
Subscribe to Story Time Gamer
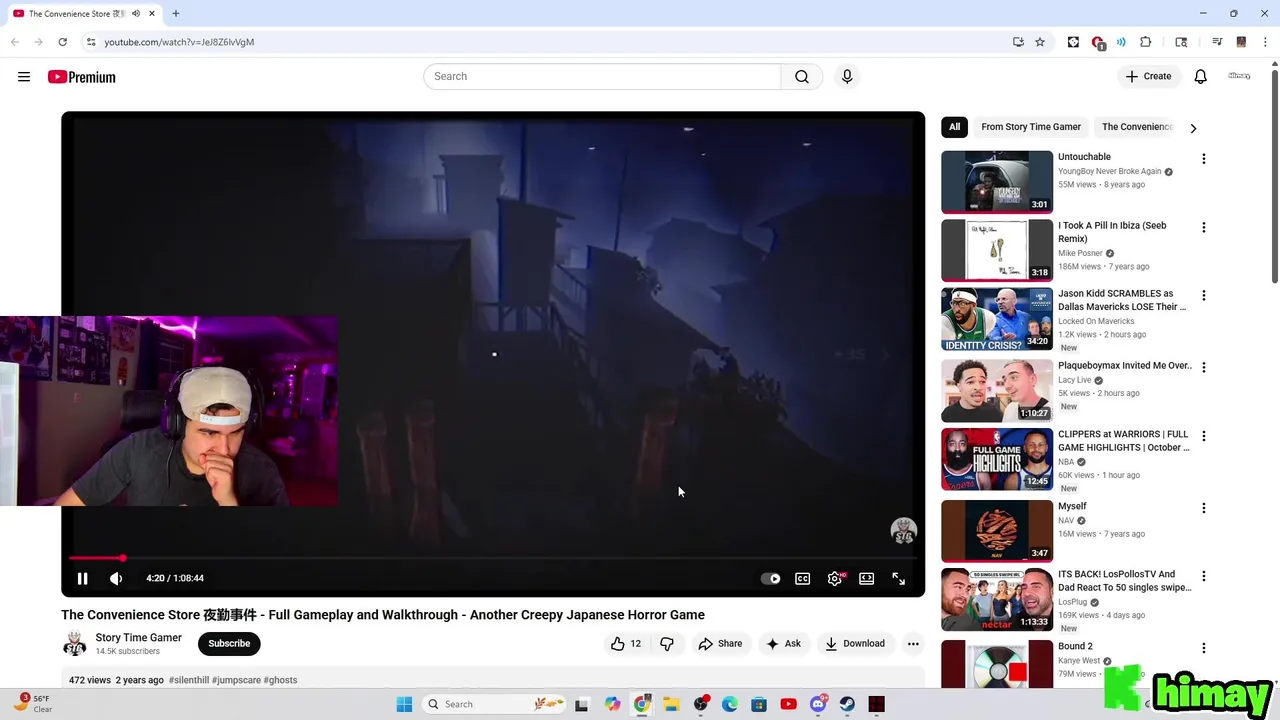tap(229, 644)
